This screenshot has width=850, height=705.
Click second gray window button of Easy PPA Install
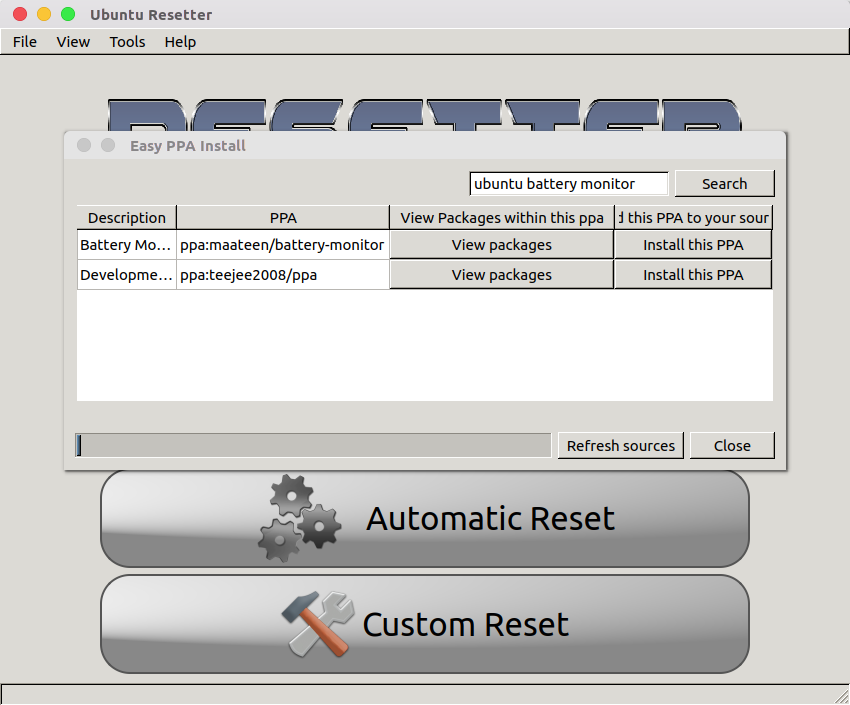coord(108,145)
